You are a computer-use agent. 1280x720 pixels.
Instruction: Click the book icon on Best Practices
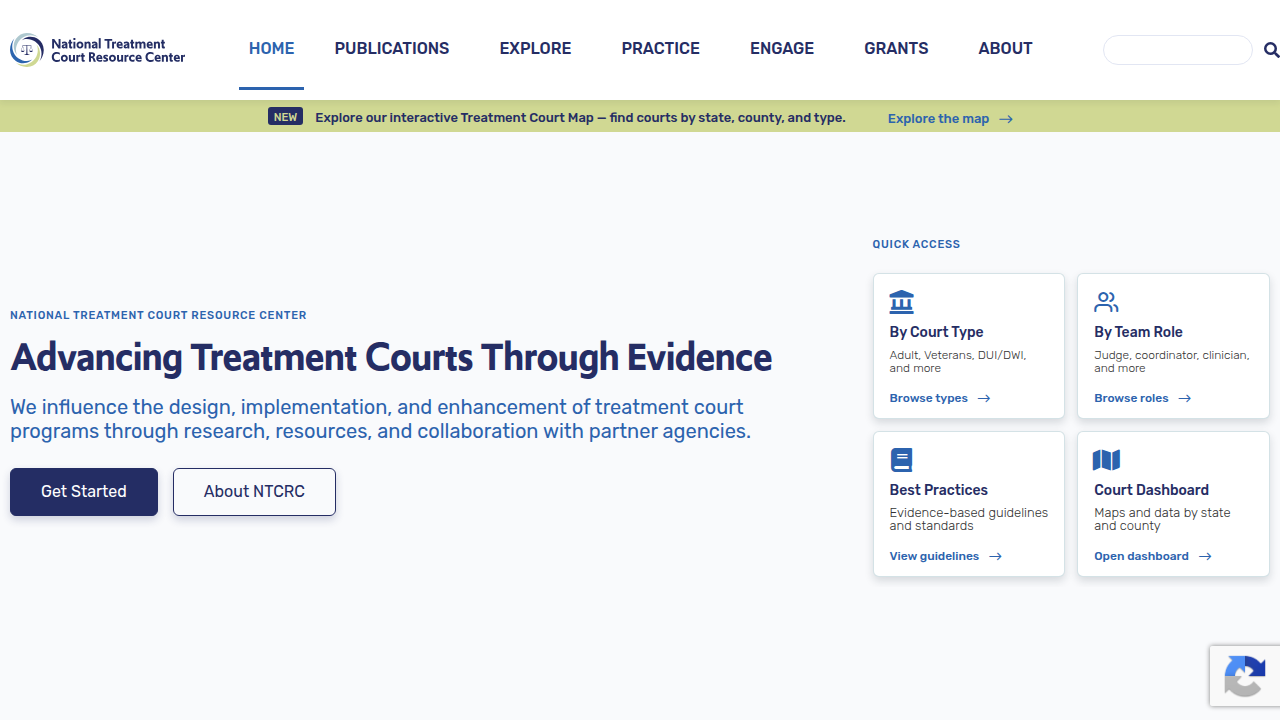tap(901, 460)
